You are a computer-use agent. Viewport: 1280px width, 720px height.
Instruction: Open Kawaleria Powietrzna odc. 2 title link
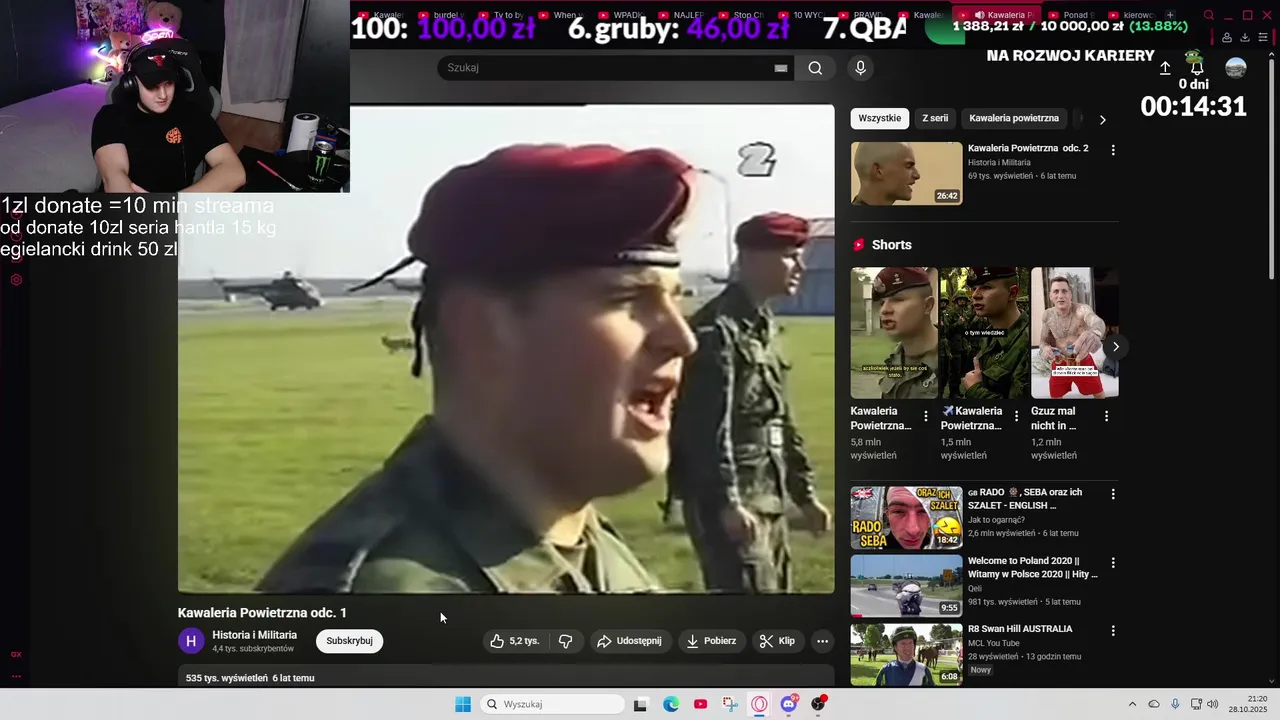tap(1028, 148)
